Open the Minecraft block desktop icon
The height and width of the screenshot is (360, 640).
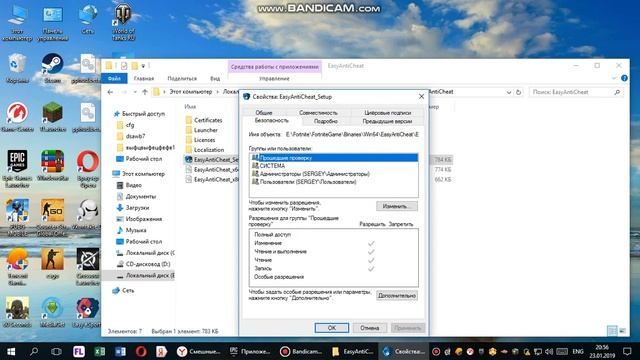tap(52, 117)
